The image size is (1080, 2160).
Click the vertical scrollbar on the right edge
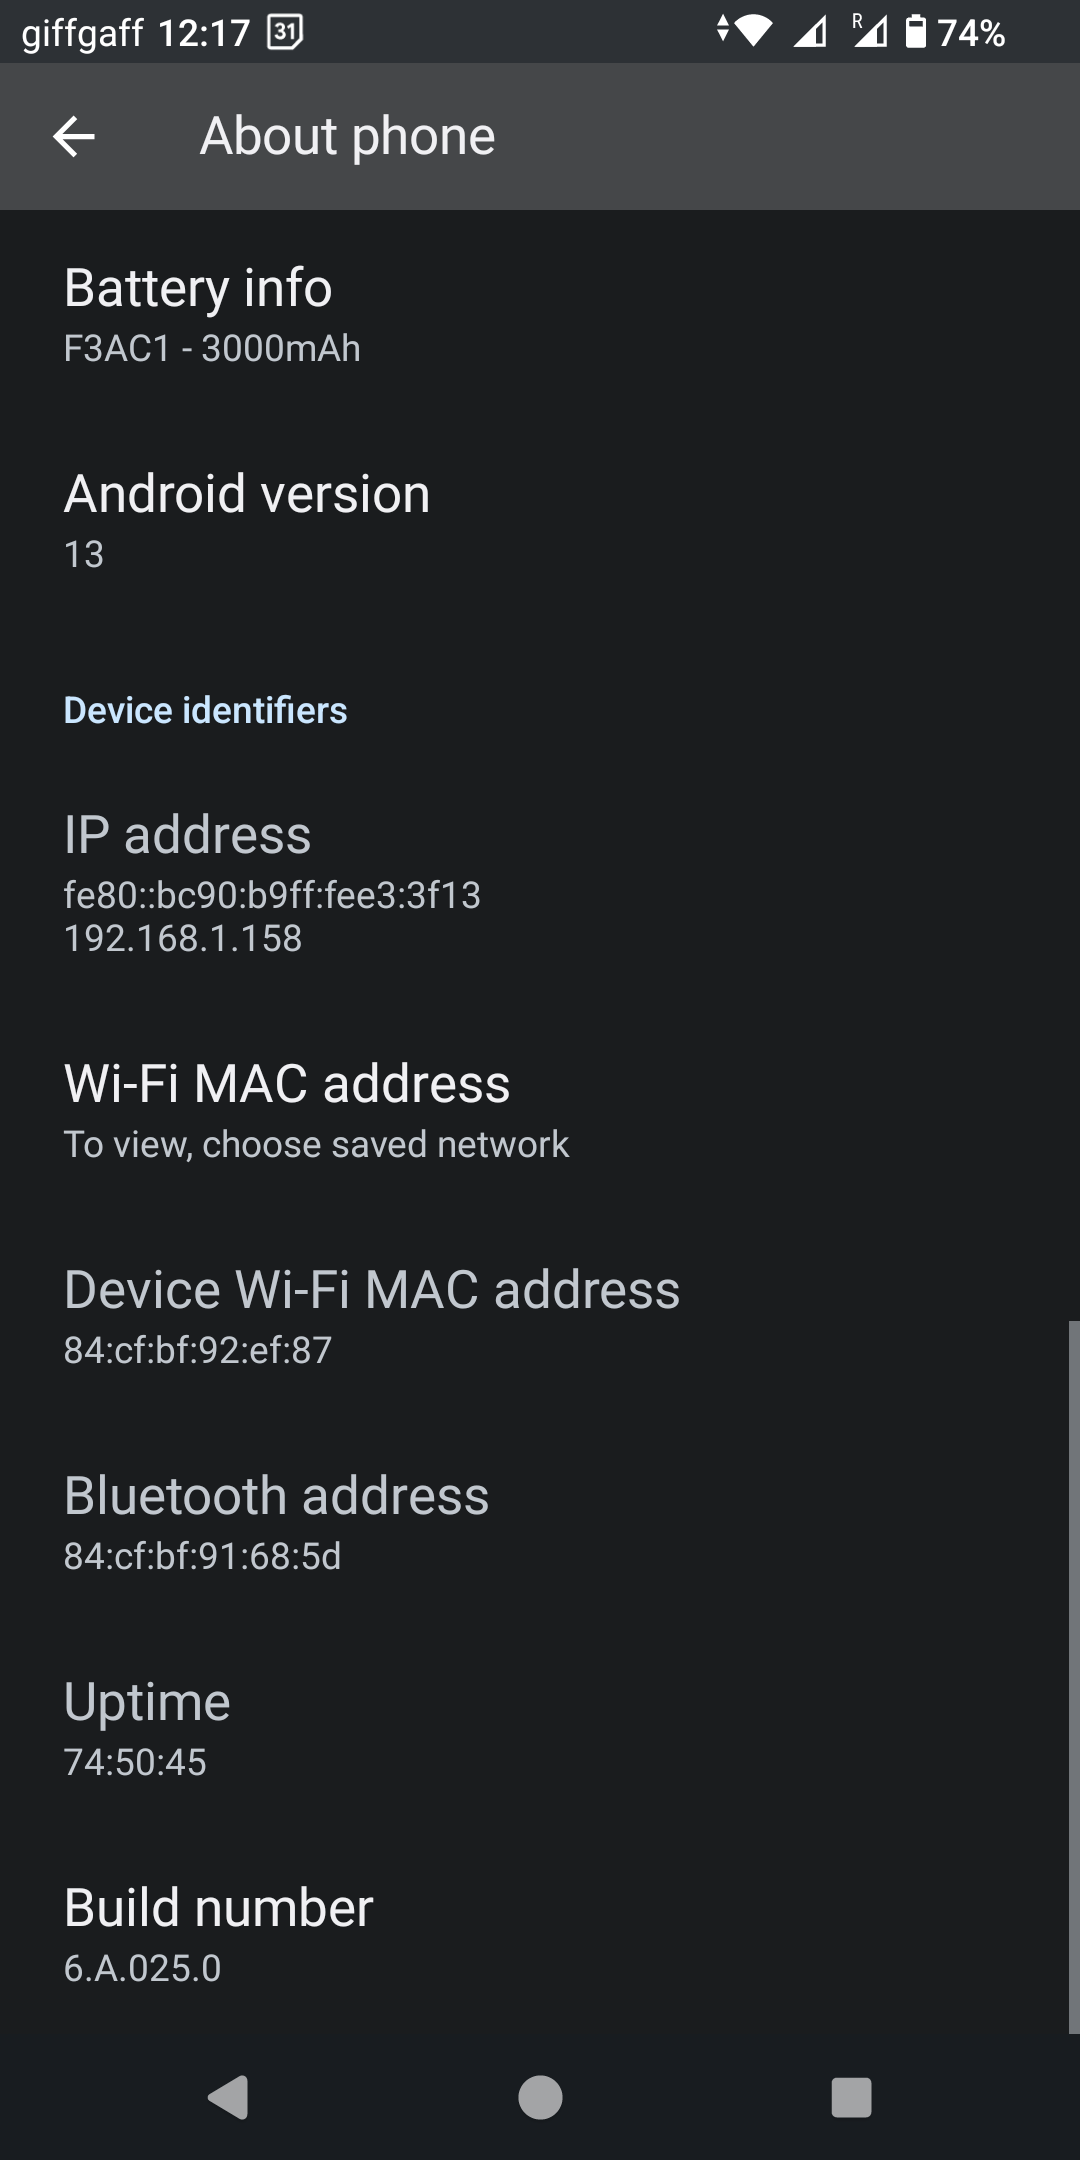click(1073, 1676)
